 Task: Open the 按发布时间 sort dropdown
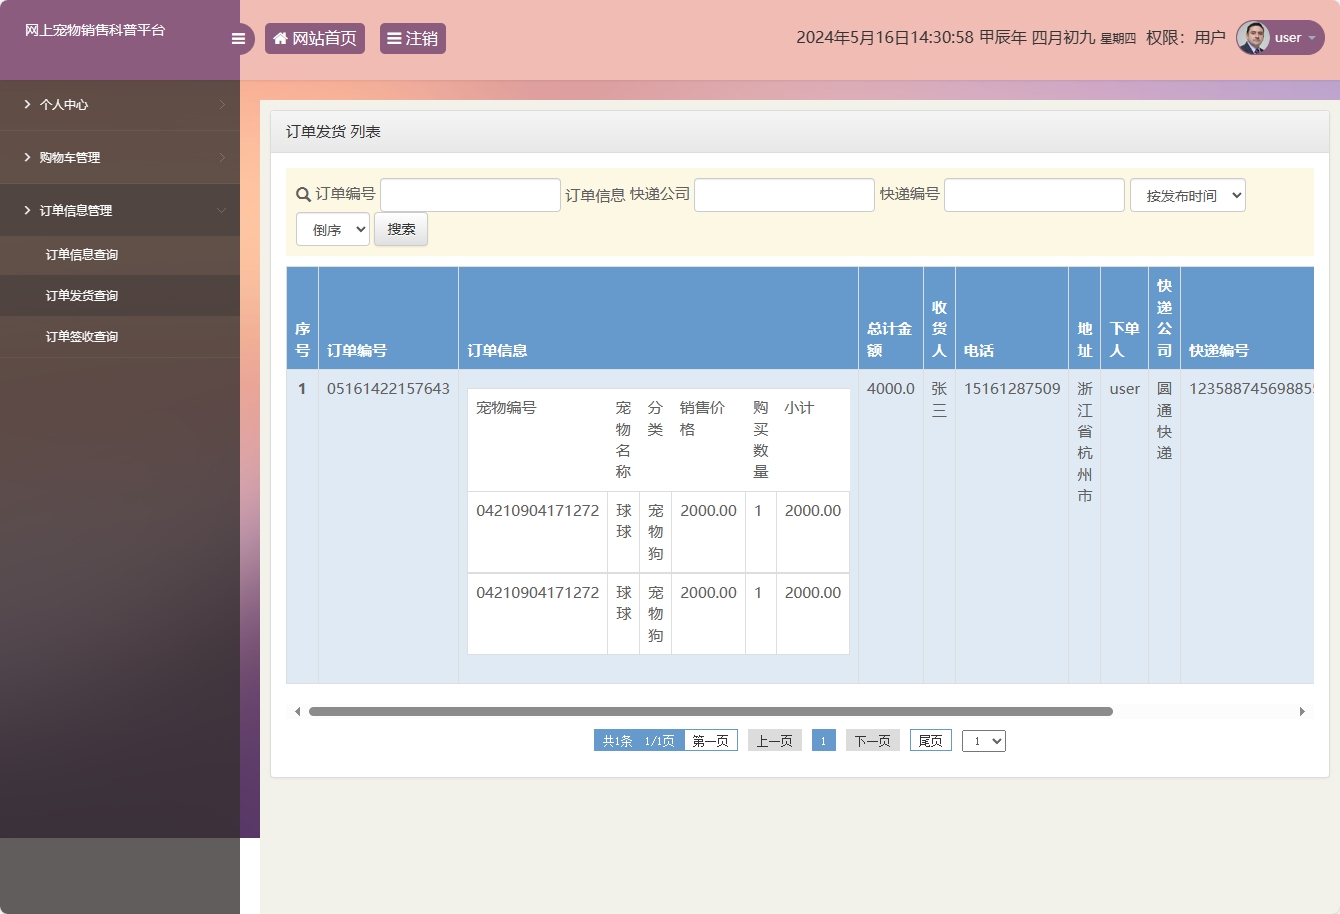click(x=1187, y=196)
